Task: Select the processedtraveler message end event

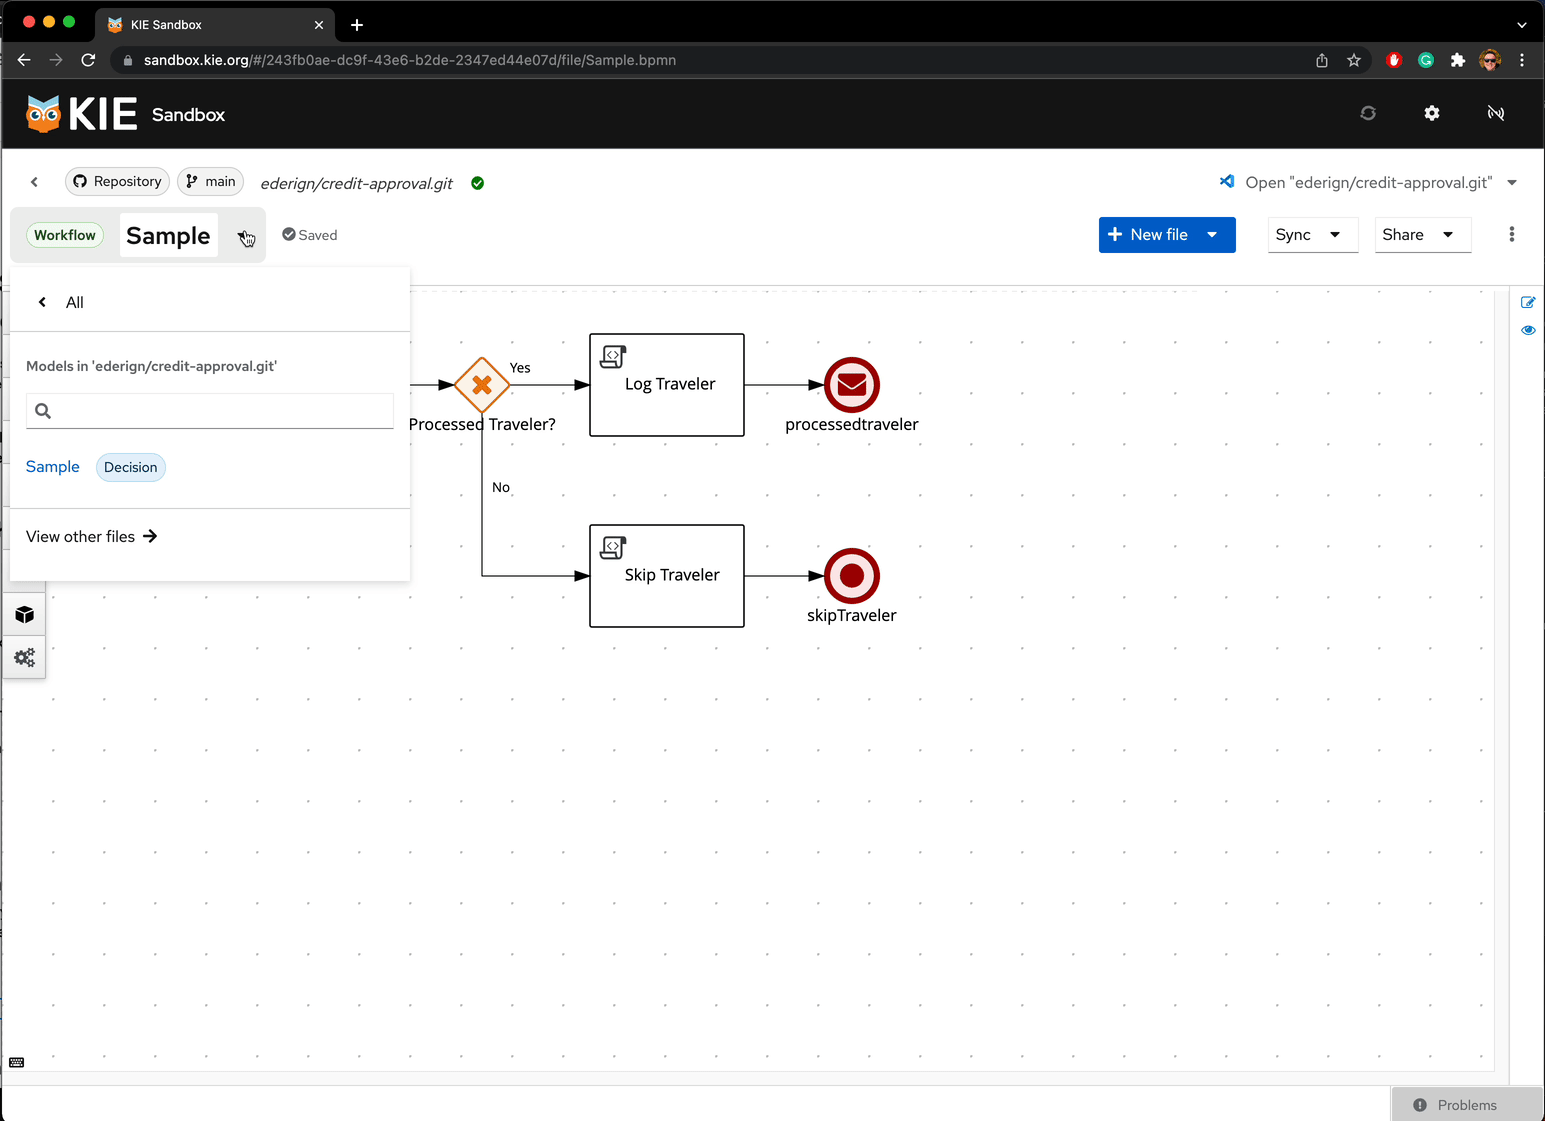Action: tap(851, 385)
